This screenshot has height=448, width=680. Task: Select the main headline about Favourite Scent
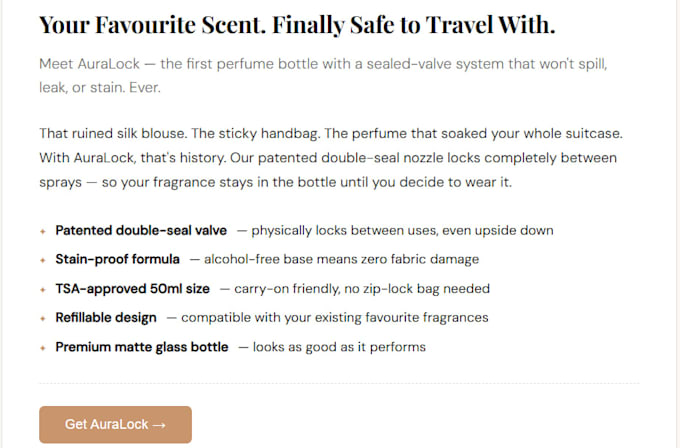pyautogui.click(x=297, y=25)
